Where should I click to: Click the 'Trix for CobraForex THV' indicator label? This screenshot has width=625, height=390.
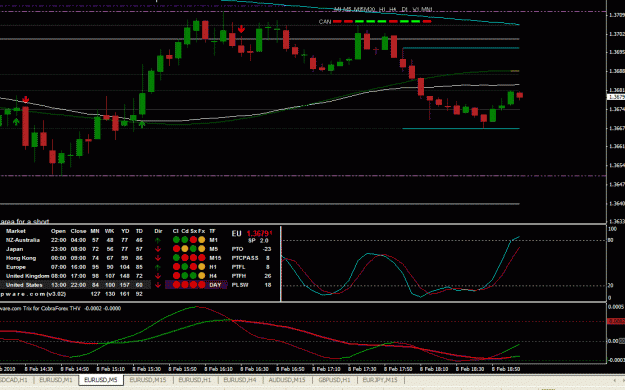point(52,308)
